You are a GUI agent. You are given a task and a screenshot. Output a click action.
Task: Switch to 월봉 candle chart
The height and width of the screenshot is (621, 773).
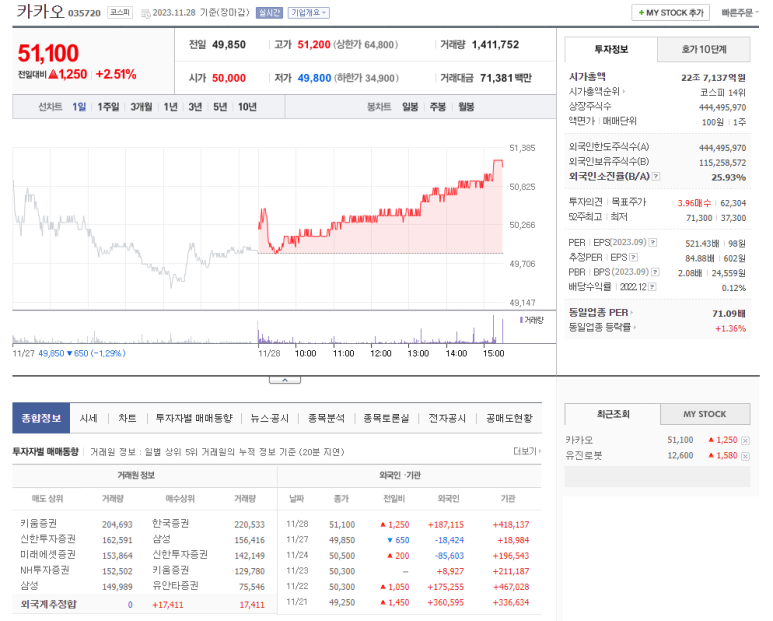pos(466,107)
